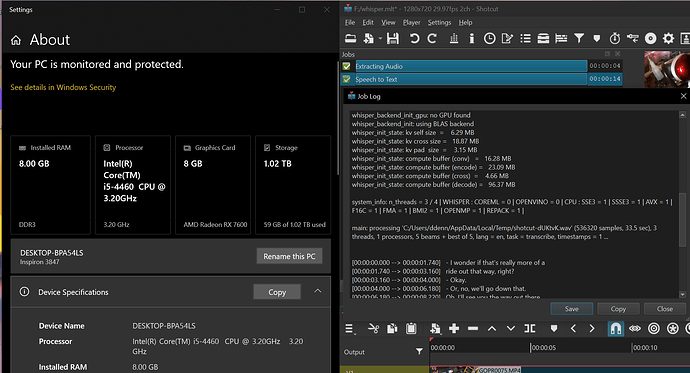
Task: Open History panel icon
Action: point(632,39)
